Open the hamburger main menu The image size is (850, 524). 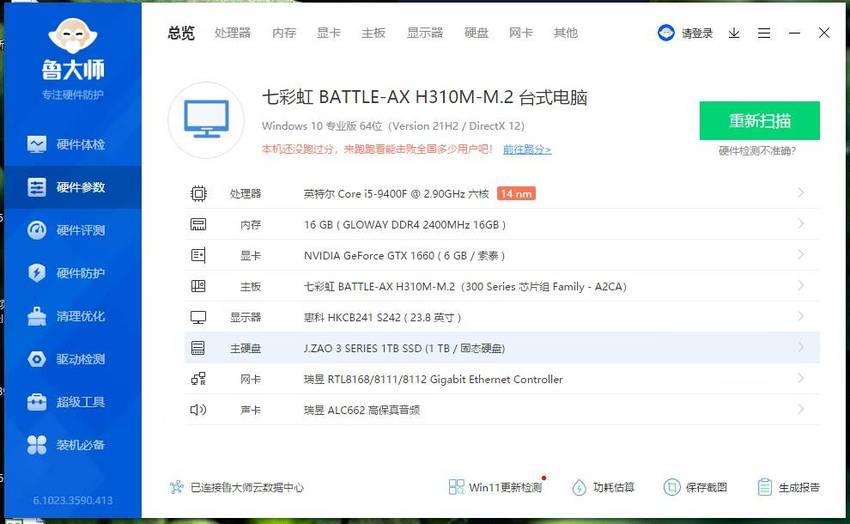click(764, 33)
